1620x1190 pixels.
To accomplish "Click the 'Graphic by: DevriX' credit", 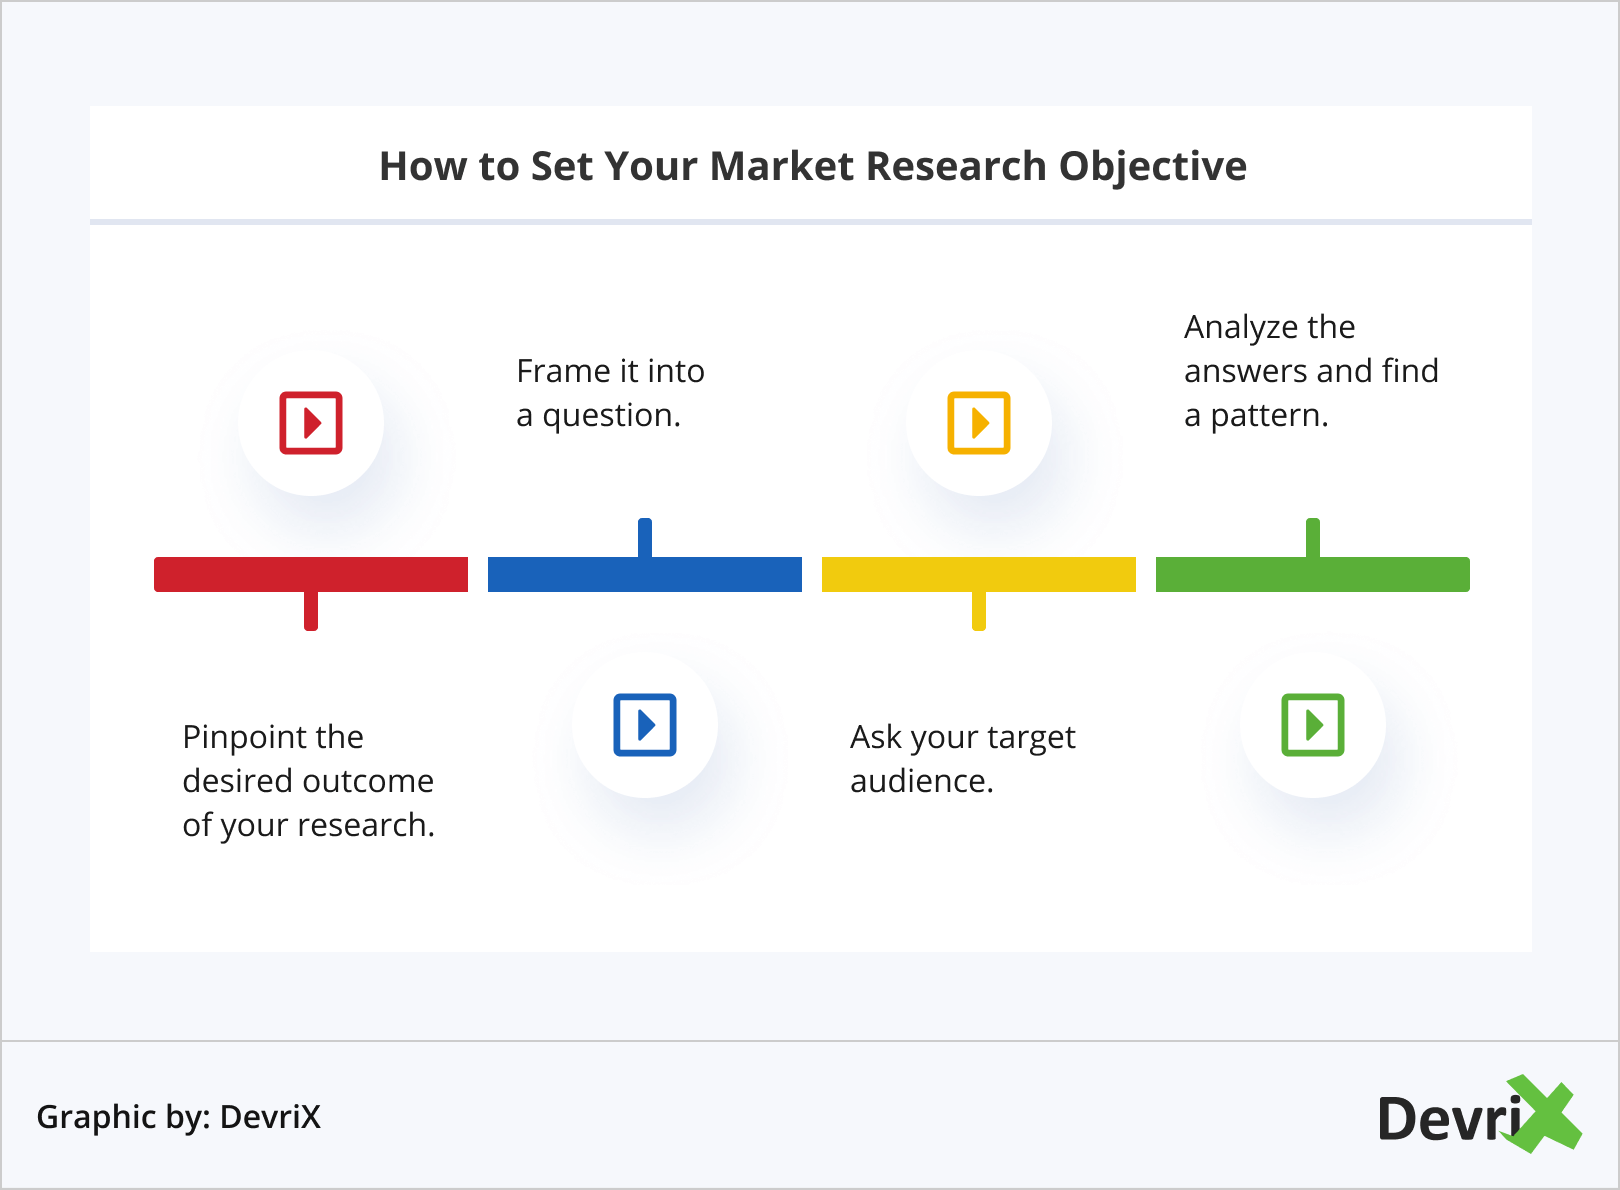I will (x=179, y=1116).
